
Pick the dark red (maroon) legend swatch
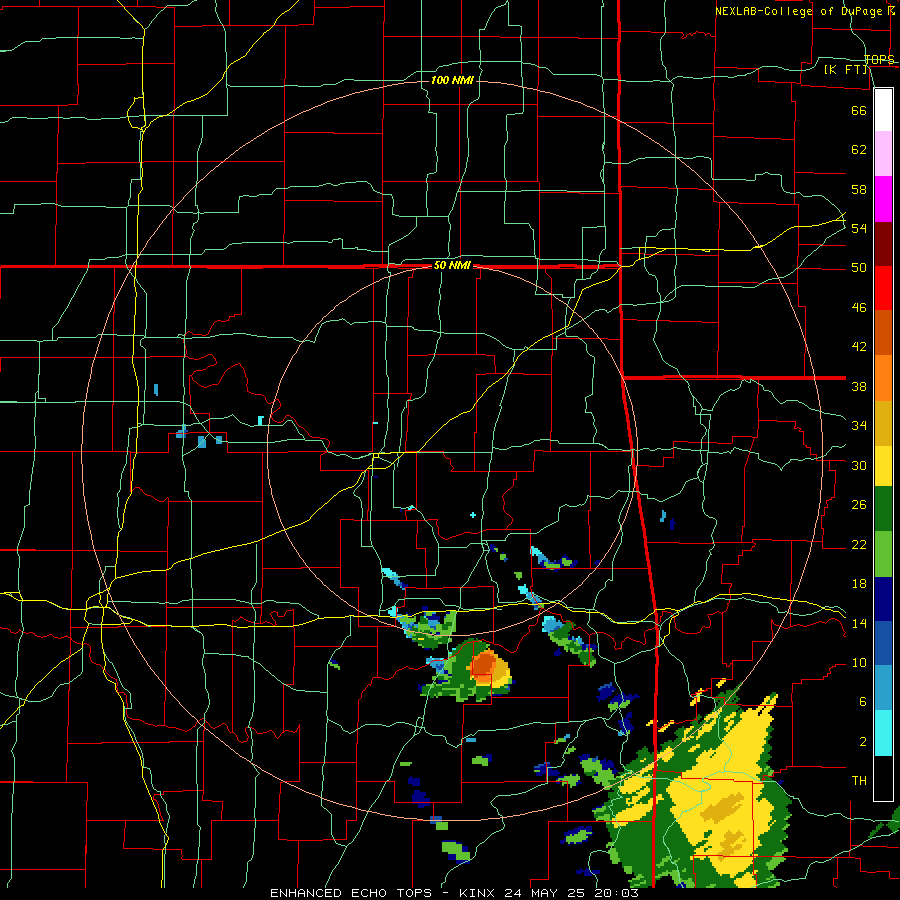coord(883,244)
